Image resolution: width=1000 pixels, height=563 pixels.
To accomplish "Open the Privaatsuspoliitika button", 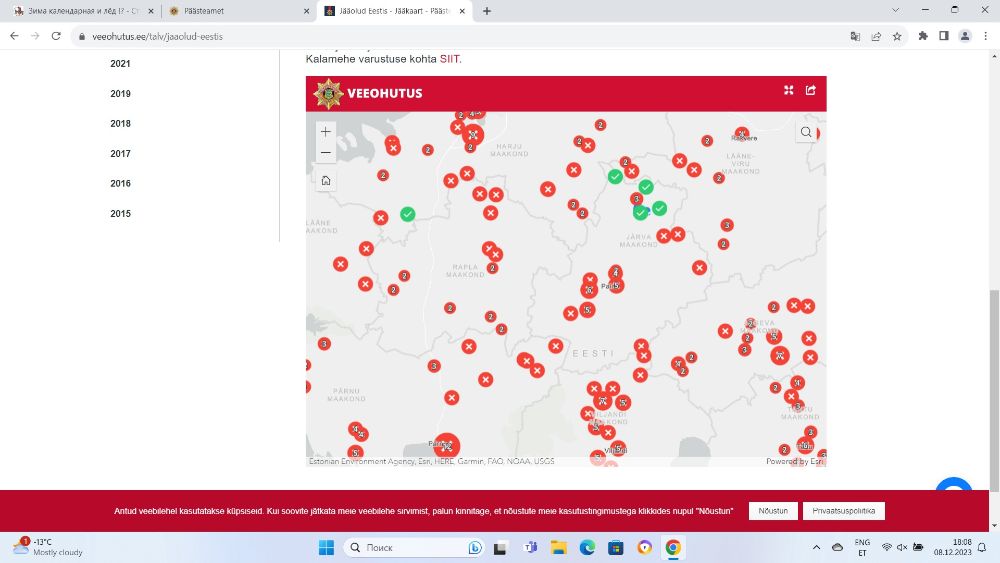I will point(843,511).
